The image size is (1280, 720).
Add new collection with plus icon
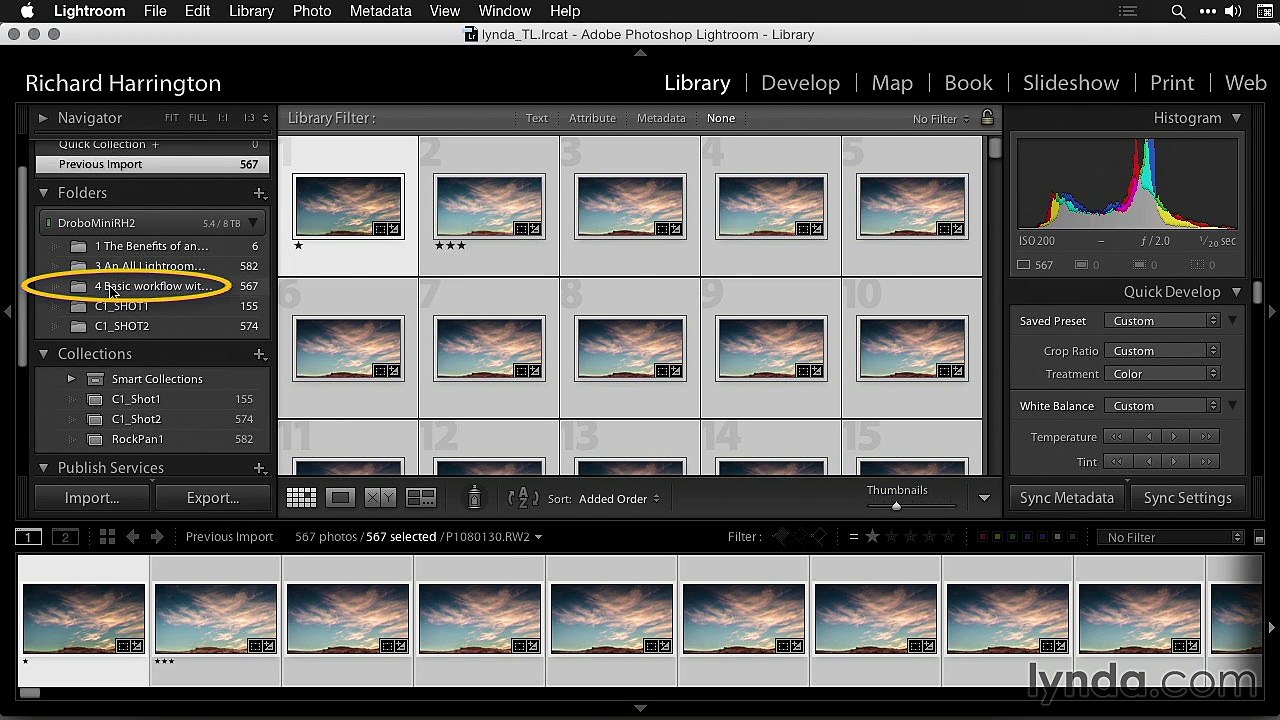[x=259, y=354]
